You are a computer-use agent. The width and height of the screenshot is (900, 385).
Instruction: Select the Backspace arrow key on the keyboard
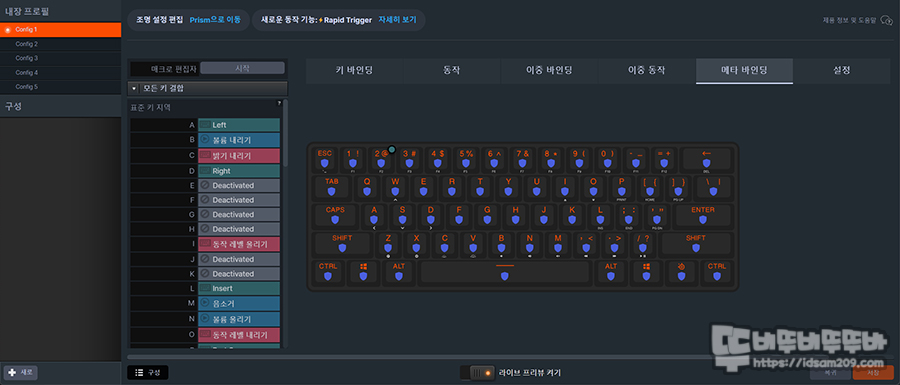point(706,159)
